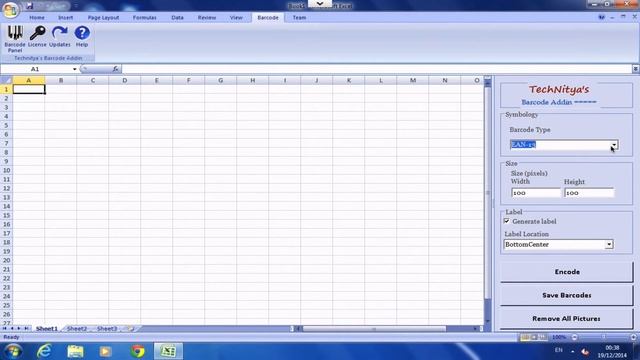Insert a new worksheet tab icon
The image size is (640, 360).
click(129, 329)
